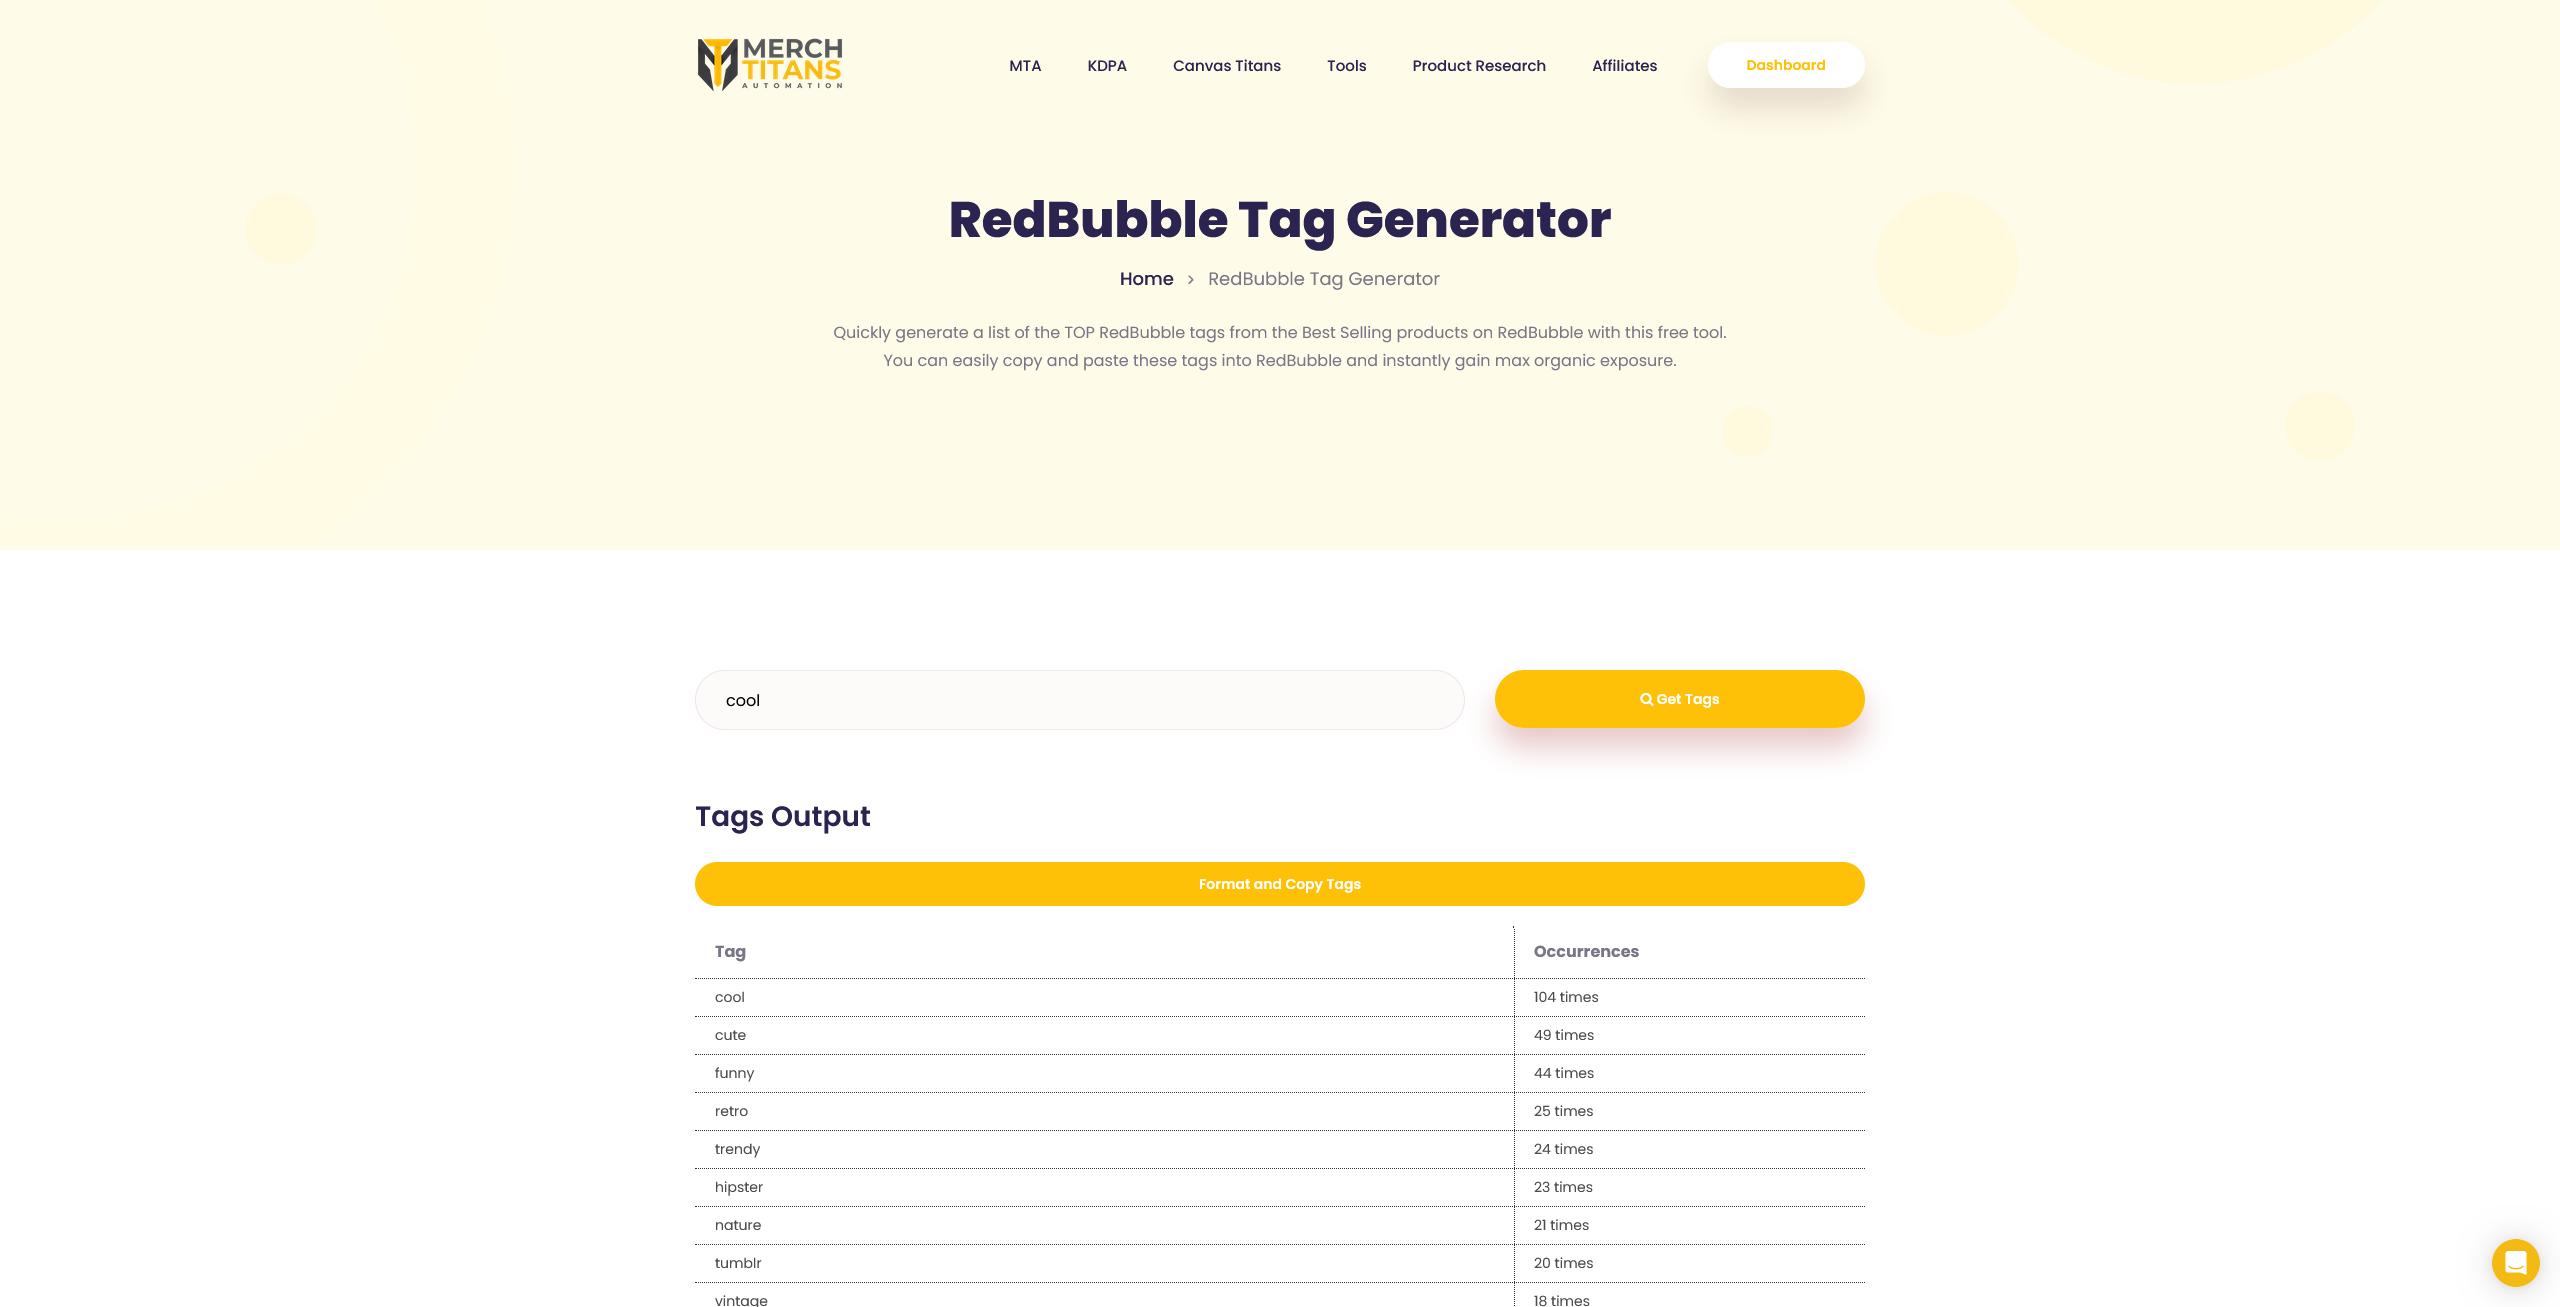Click the Canvas Titans menu icon
The width and height of the screenshot is (2560, 1307).
point(1227,65)
